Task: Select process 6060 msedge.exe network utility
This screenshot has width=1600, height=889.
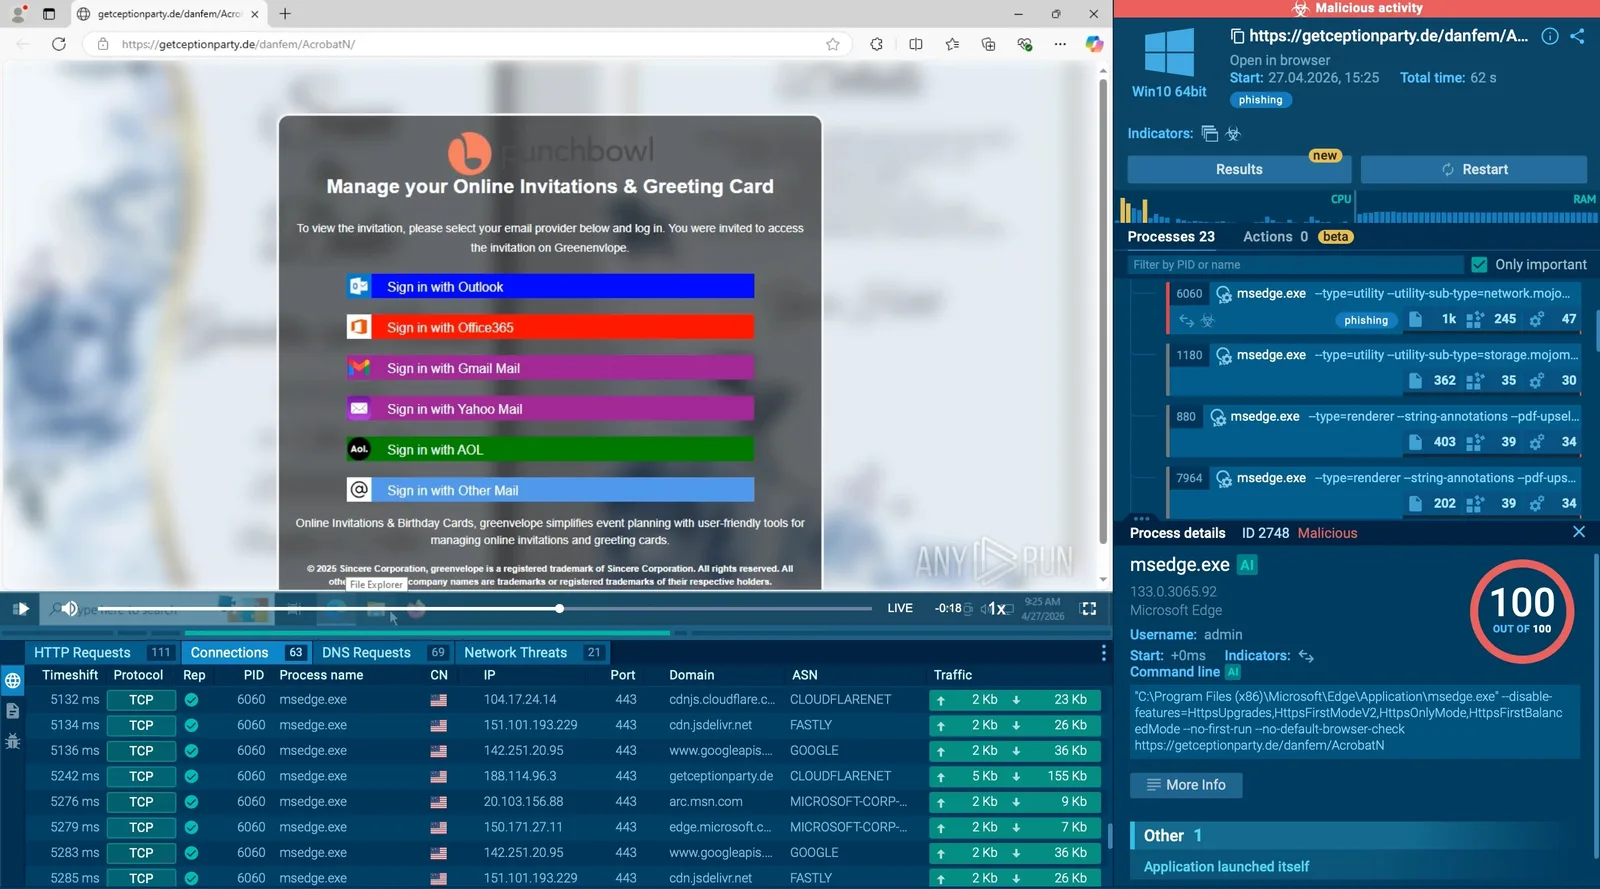Action: [1375, 306]
